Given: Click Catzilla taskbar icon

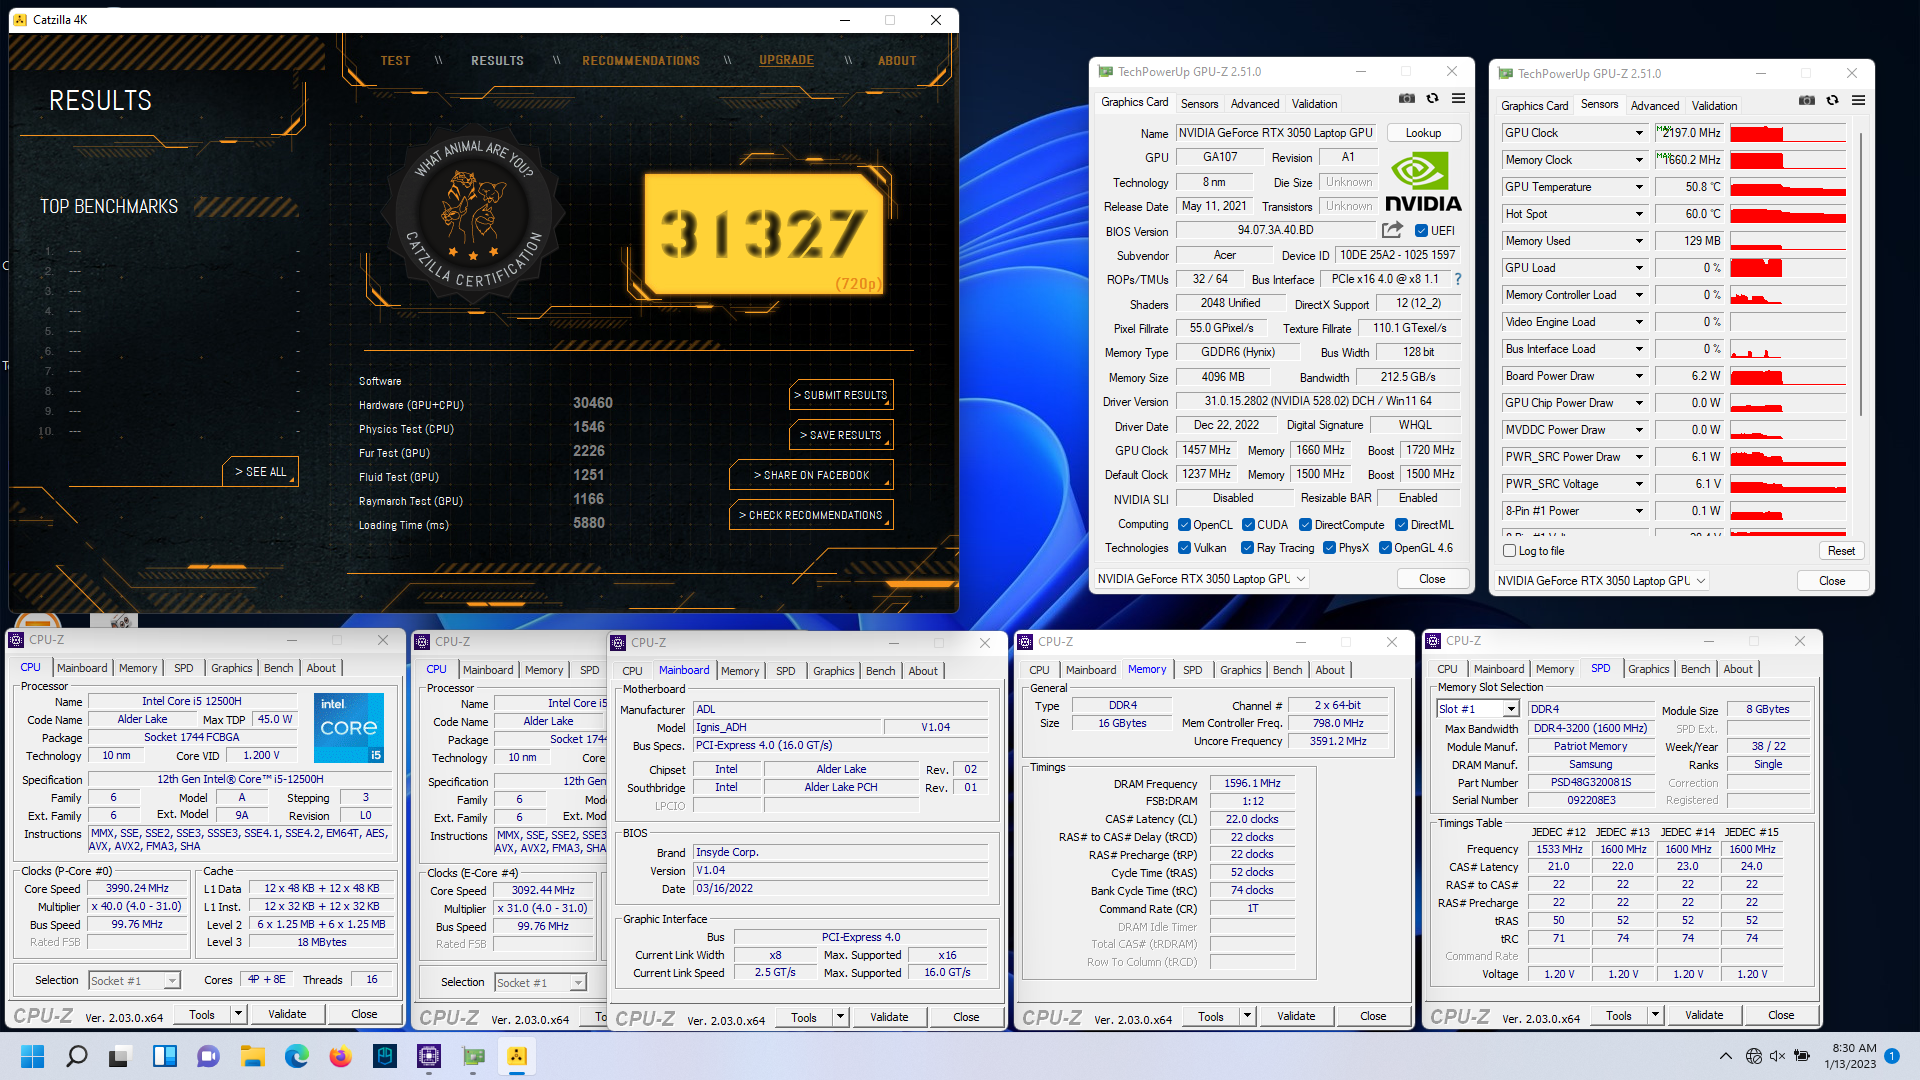Looking at the screenshot, I should tap(517, 1056).
